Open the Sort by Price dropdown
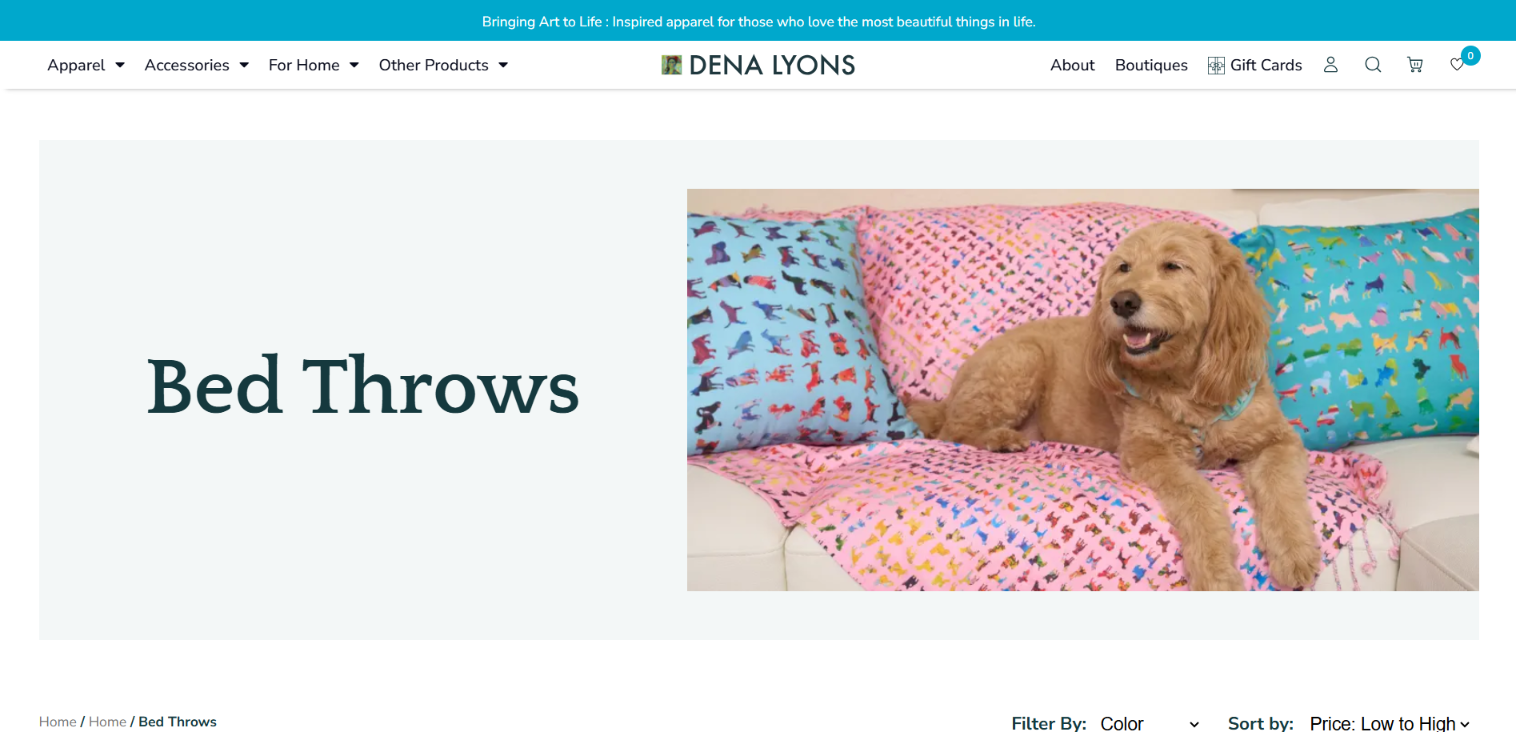 [x=1390, y=724]
